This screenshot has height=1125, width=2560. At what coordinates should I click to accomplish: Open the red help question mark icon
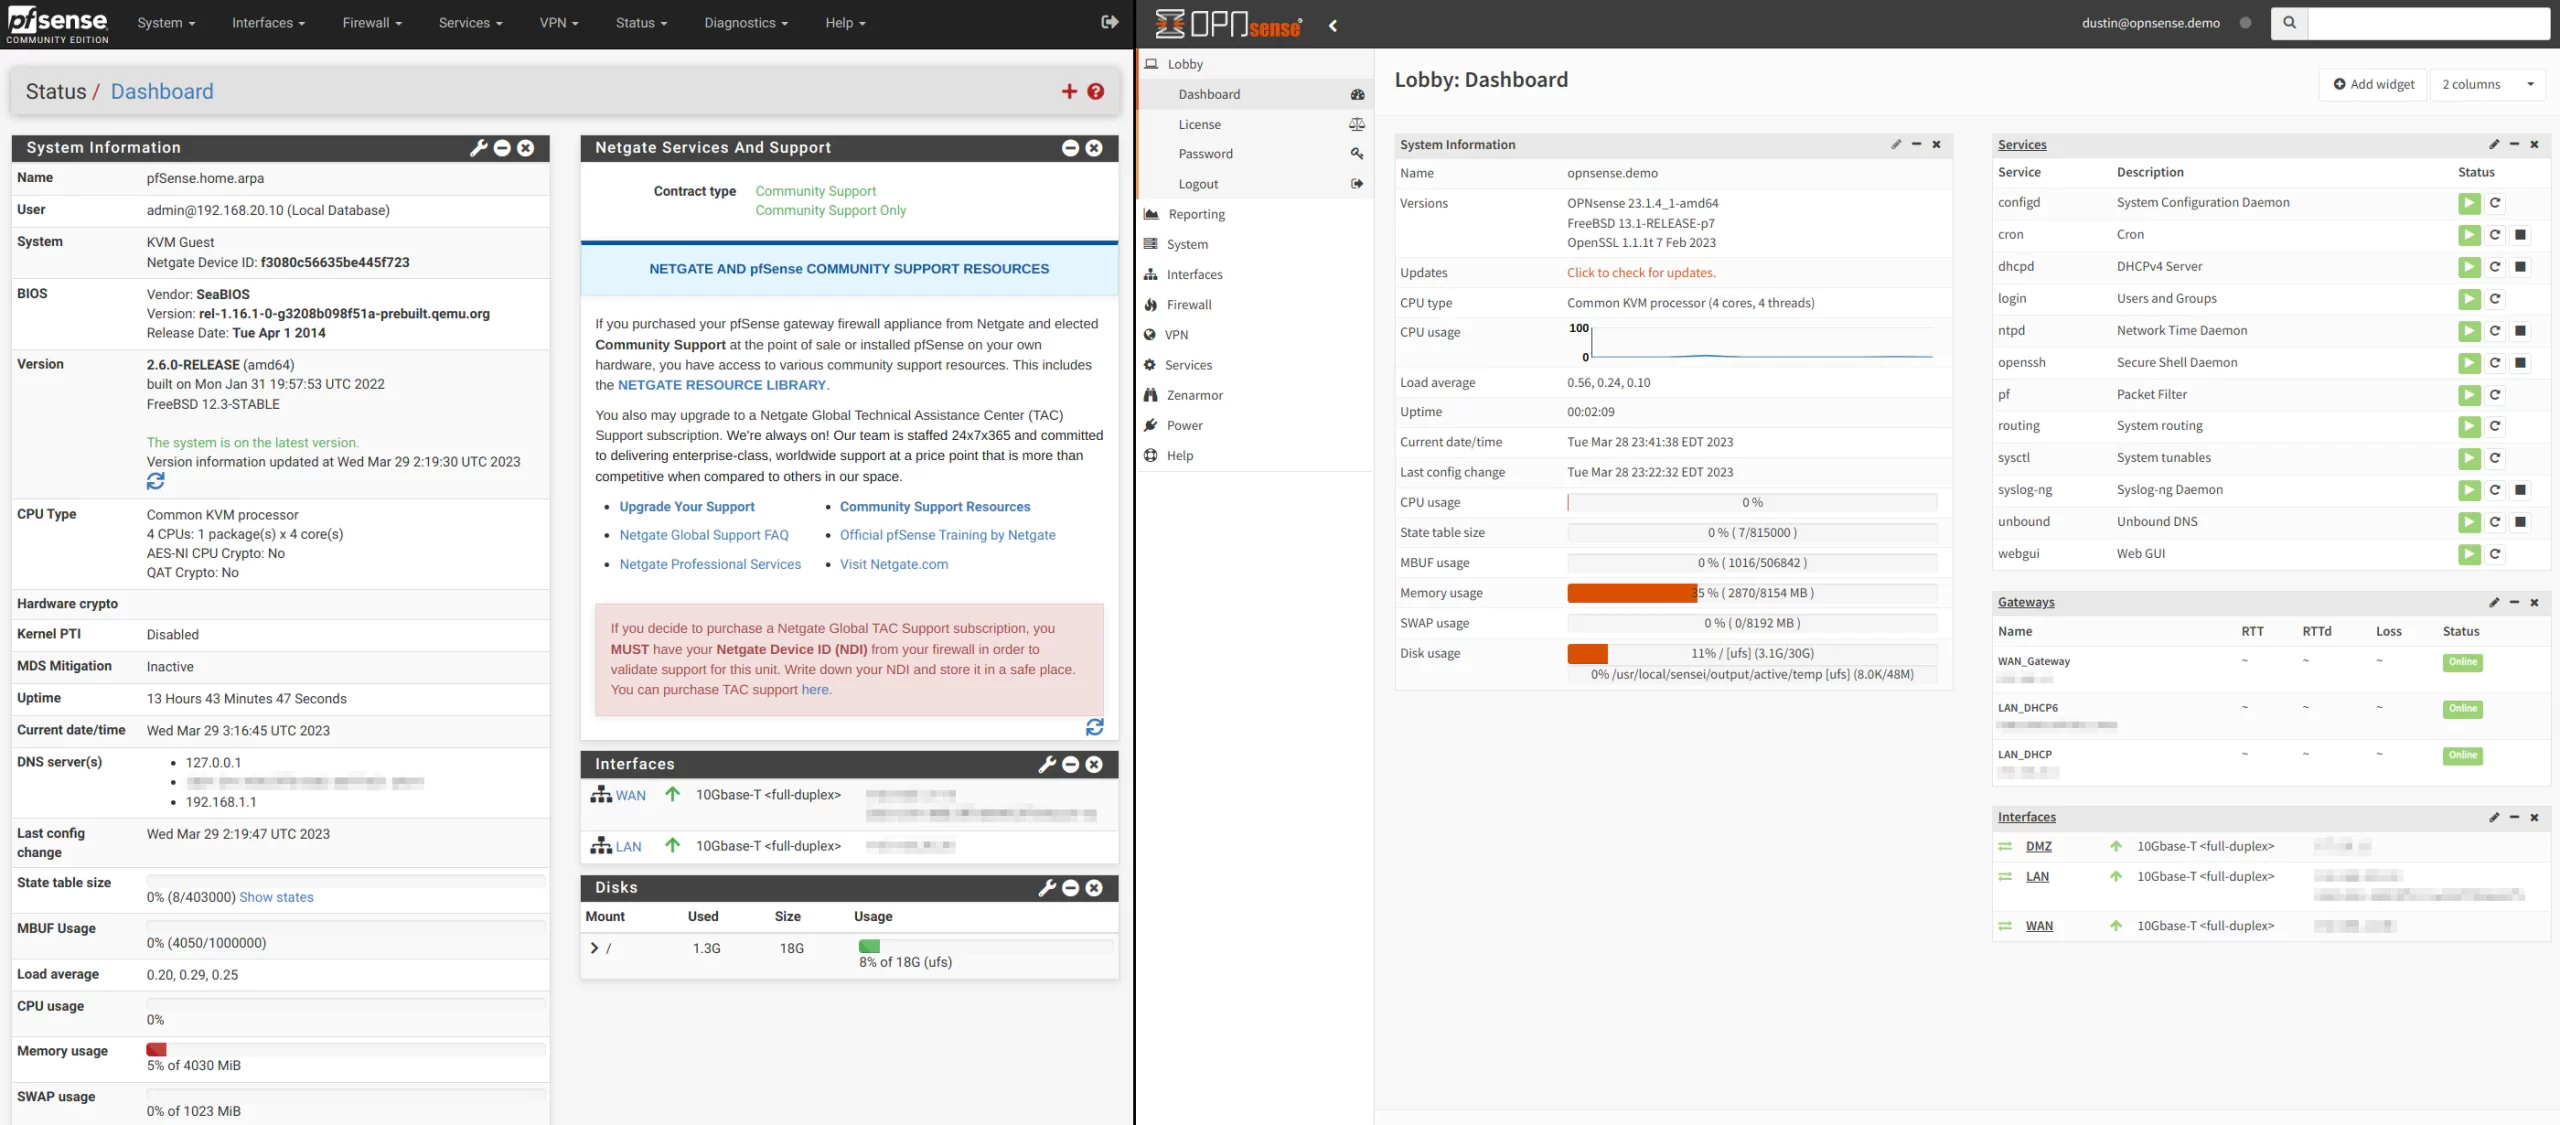point(1096,92)
